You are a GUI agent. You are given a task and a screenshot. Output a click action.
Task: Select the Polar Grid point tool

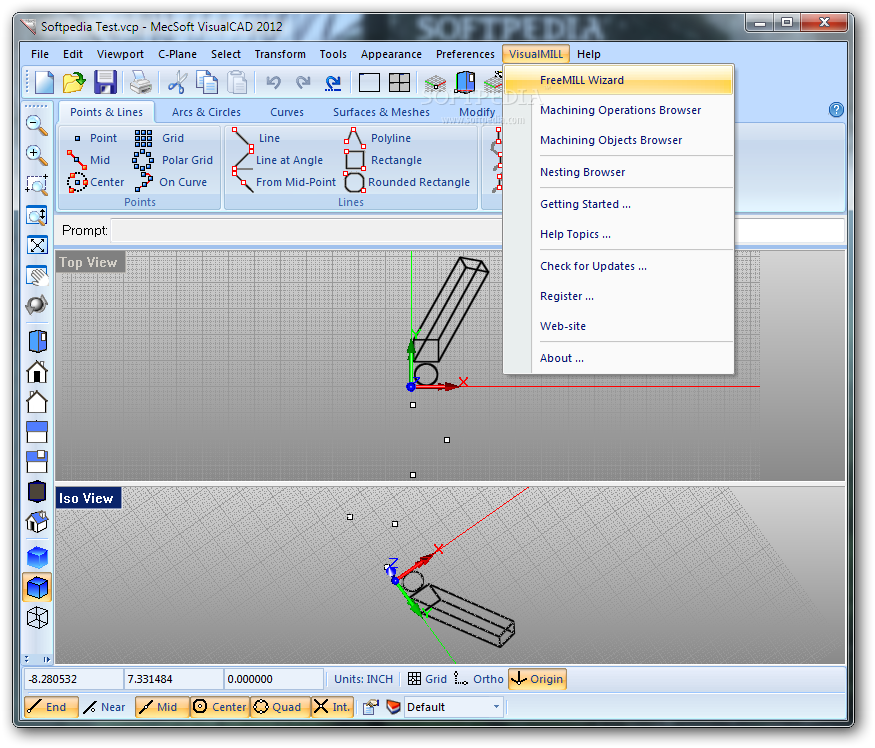click(x=173, y=160)
